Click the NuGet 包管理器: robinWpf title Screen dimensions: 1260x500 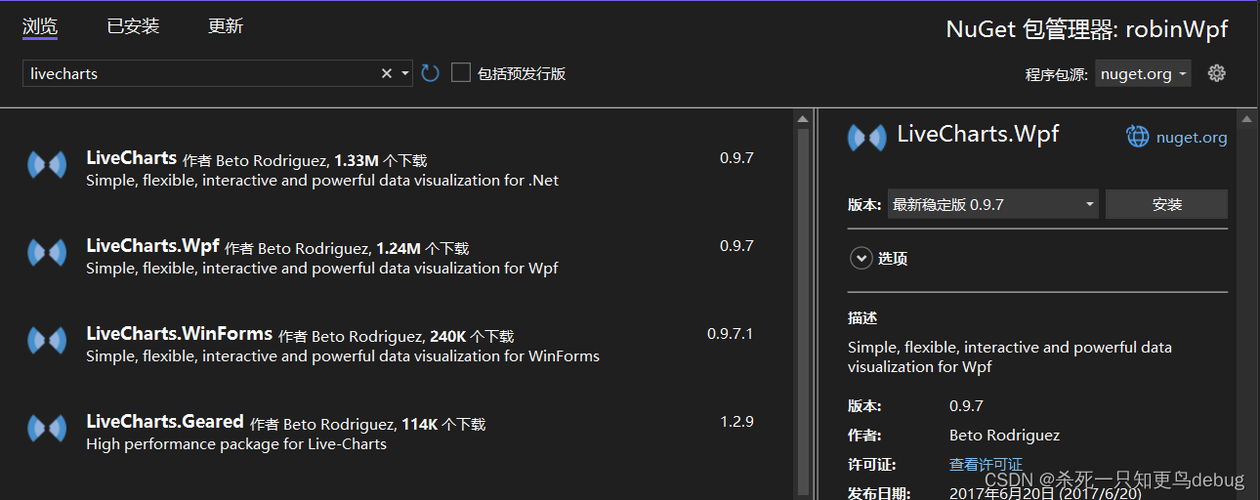(1087, 29)
